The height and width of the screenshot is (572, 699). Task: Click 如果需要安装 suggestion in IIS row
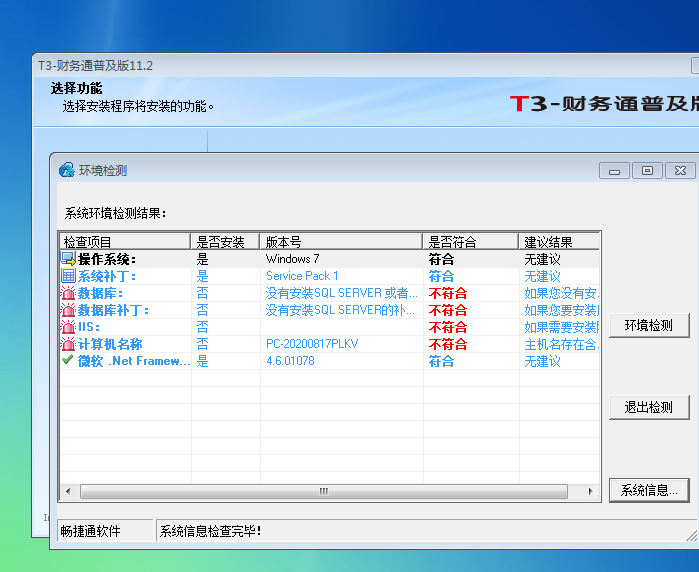pyautogui.click(x=562, y=327)
